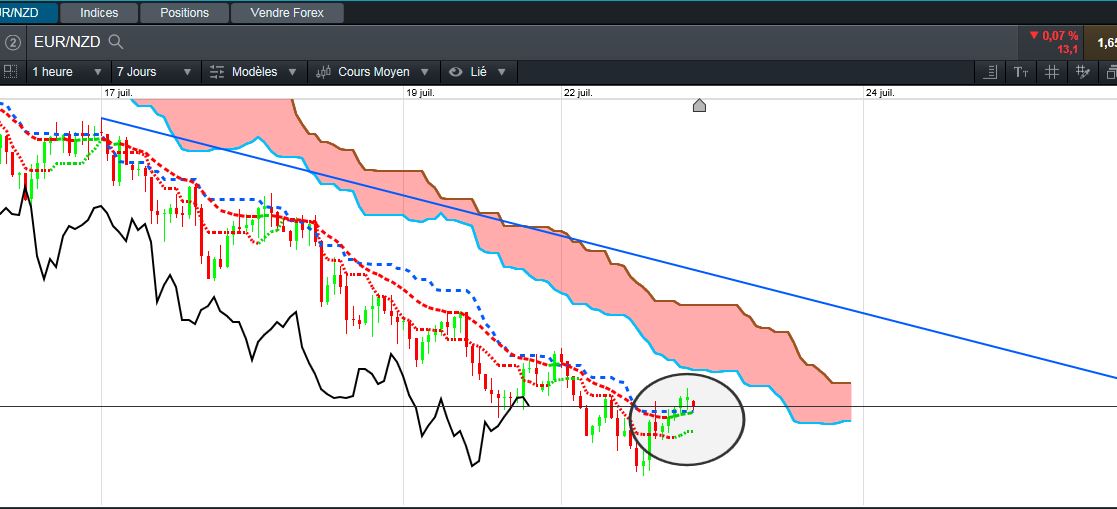Toggle the chart grid lines icon
Image resolution: width=1117 pixels, height=509 pixels.
click(1052, 72)
